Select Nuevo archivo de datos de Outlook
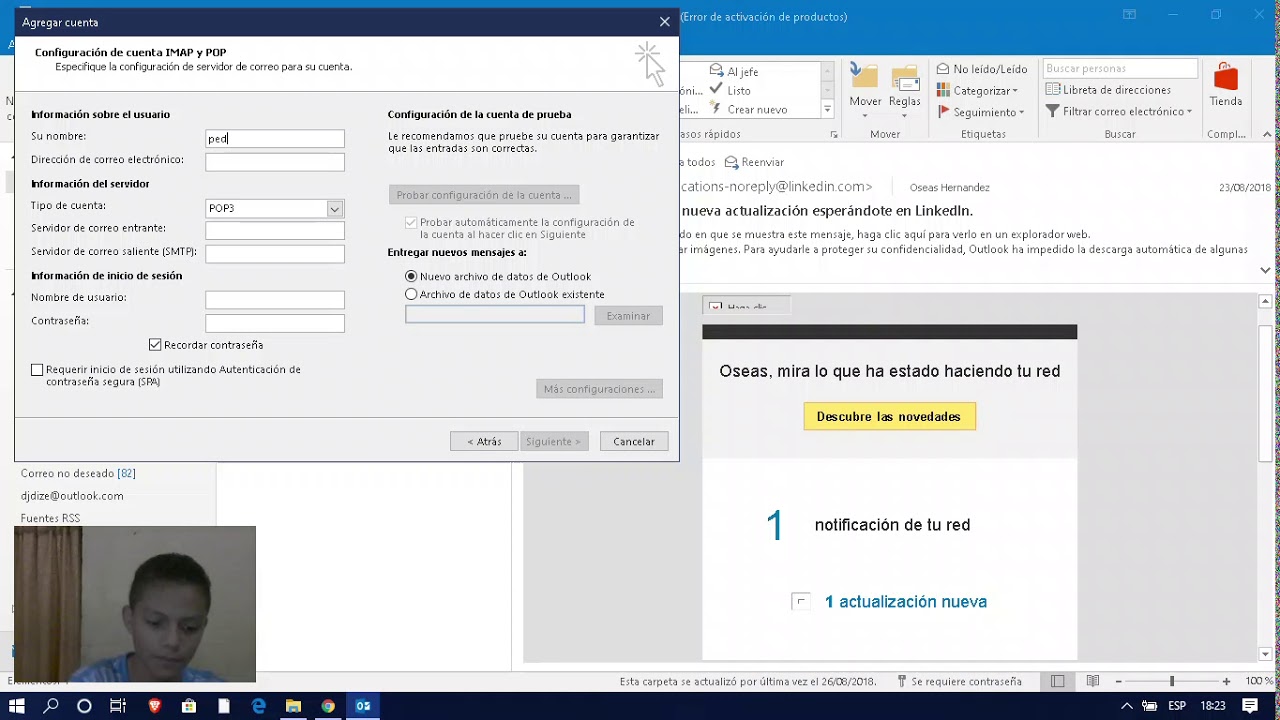The width and height of the screenshot is (1280, 720). 411,276
